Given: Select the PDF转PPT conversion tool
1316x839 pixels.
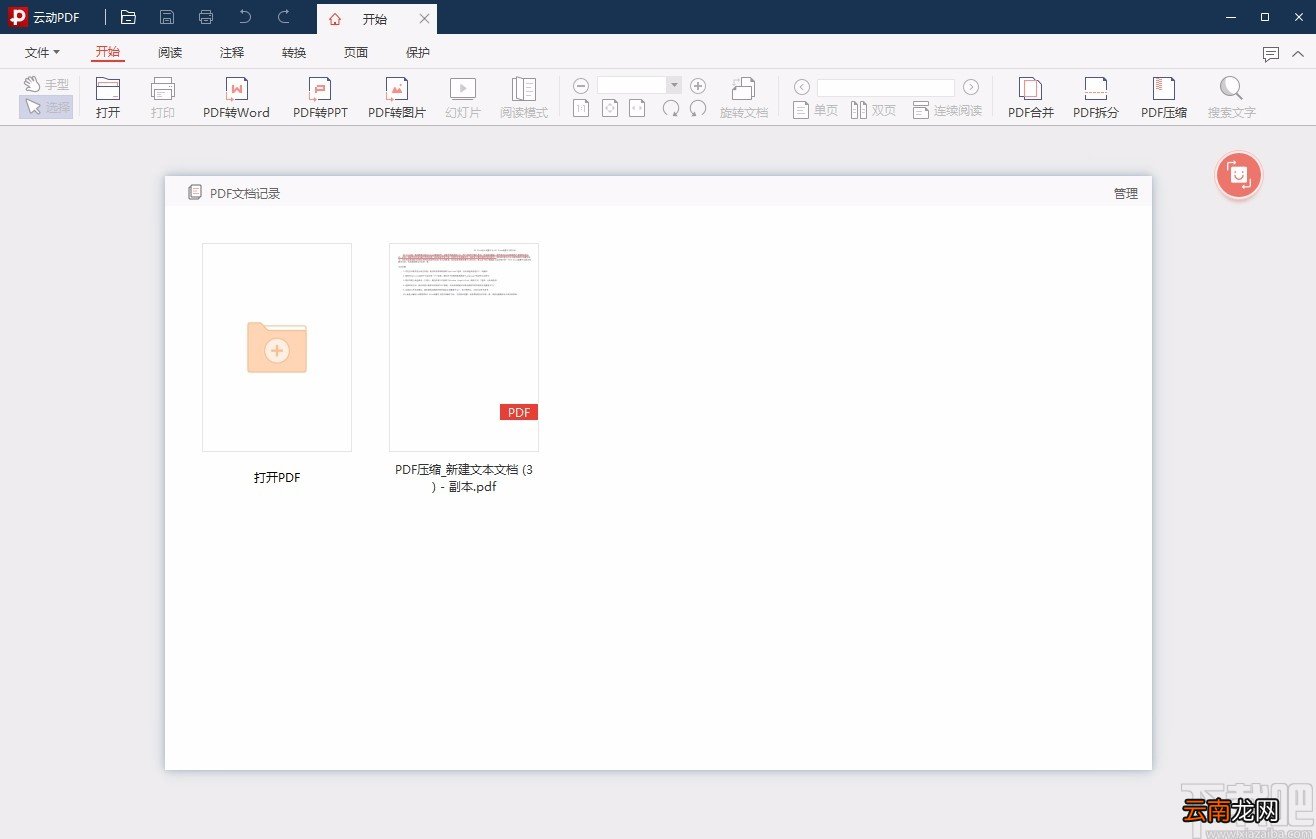Looking at the screenshot, I should 320,98.
